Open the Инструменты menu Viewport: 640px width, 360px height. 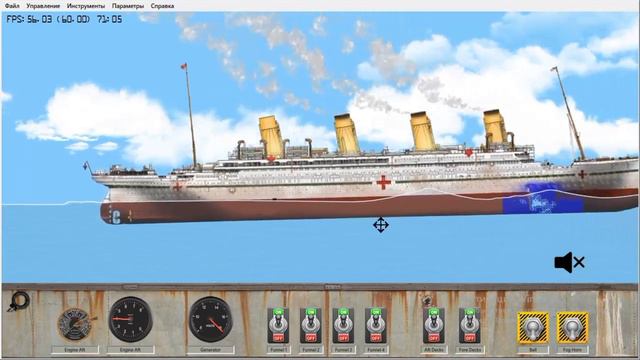pyautogui.click(x=86, y=6)
